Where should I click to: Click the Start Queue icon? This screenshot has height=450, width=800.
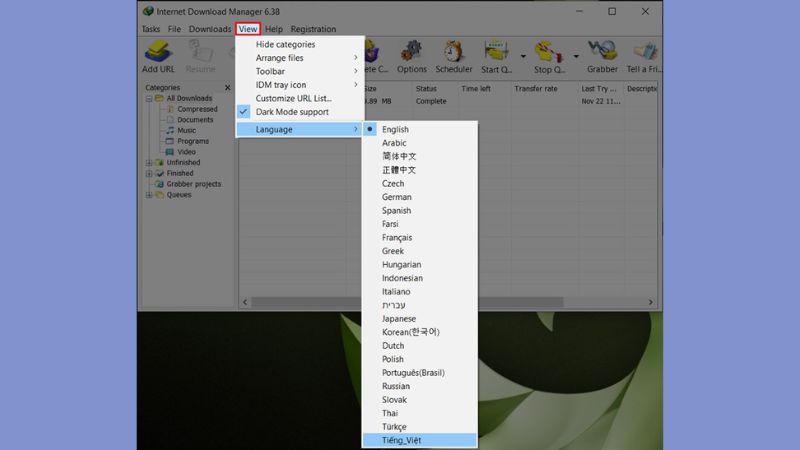click(x=496, y=52)
